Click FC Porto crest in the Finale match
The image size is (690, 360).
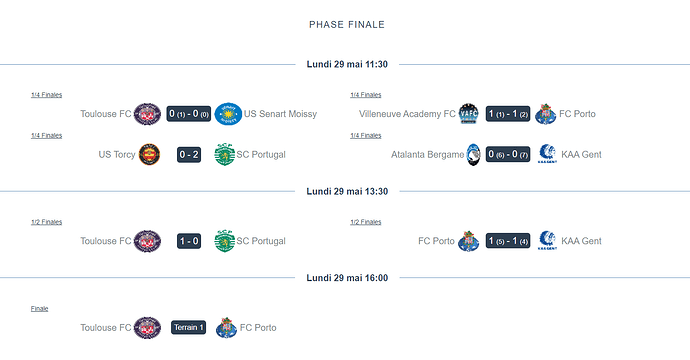tap(226, 327)
